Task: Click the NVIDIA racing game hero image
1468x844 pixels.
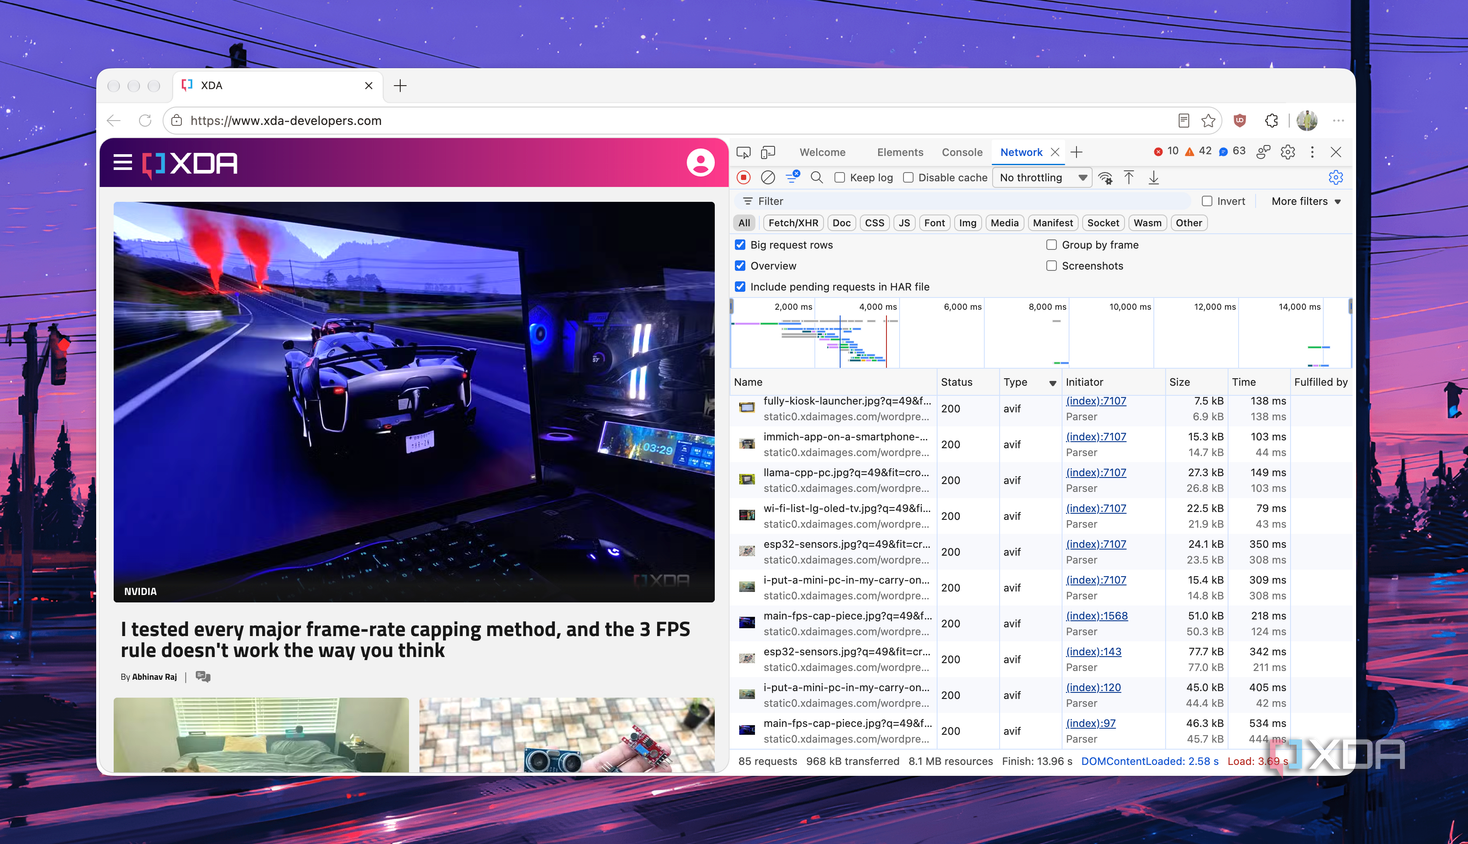Action: (x=414, y=402)
